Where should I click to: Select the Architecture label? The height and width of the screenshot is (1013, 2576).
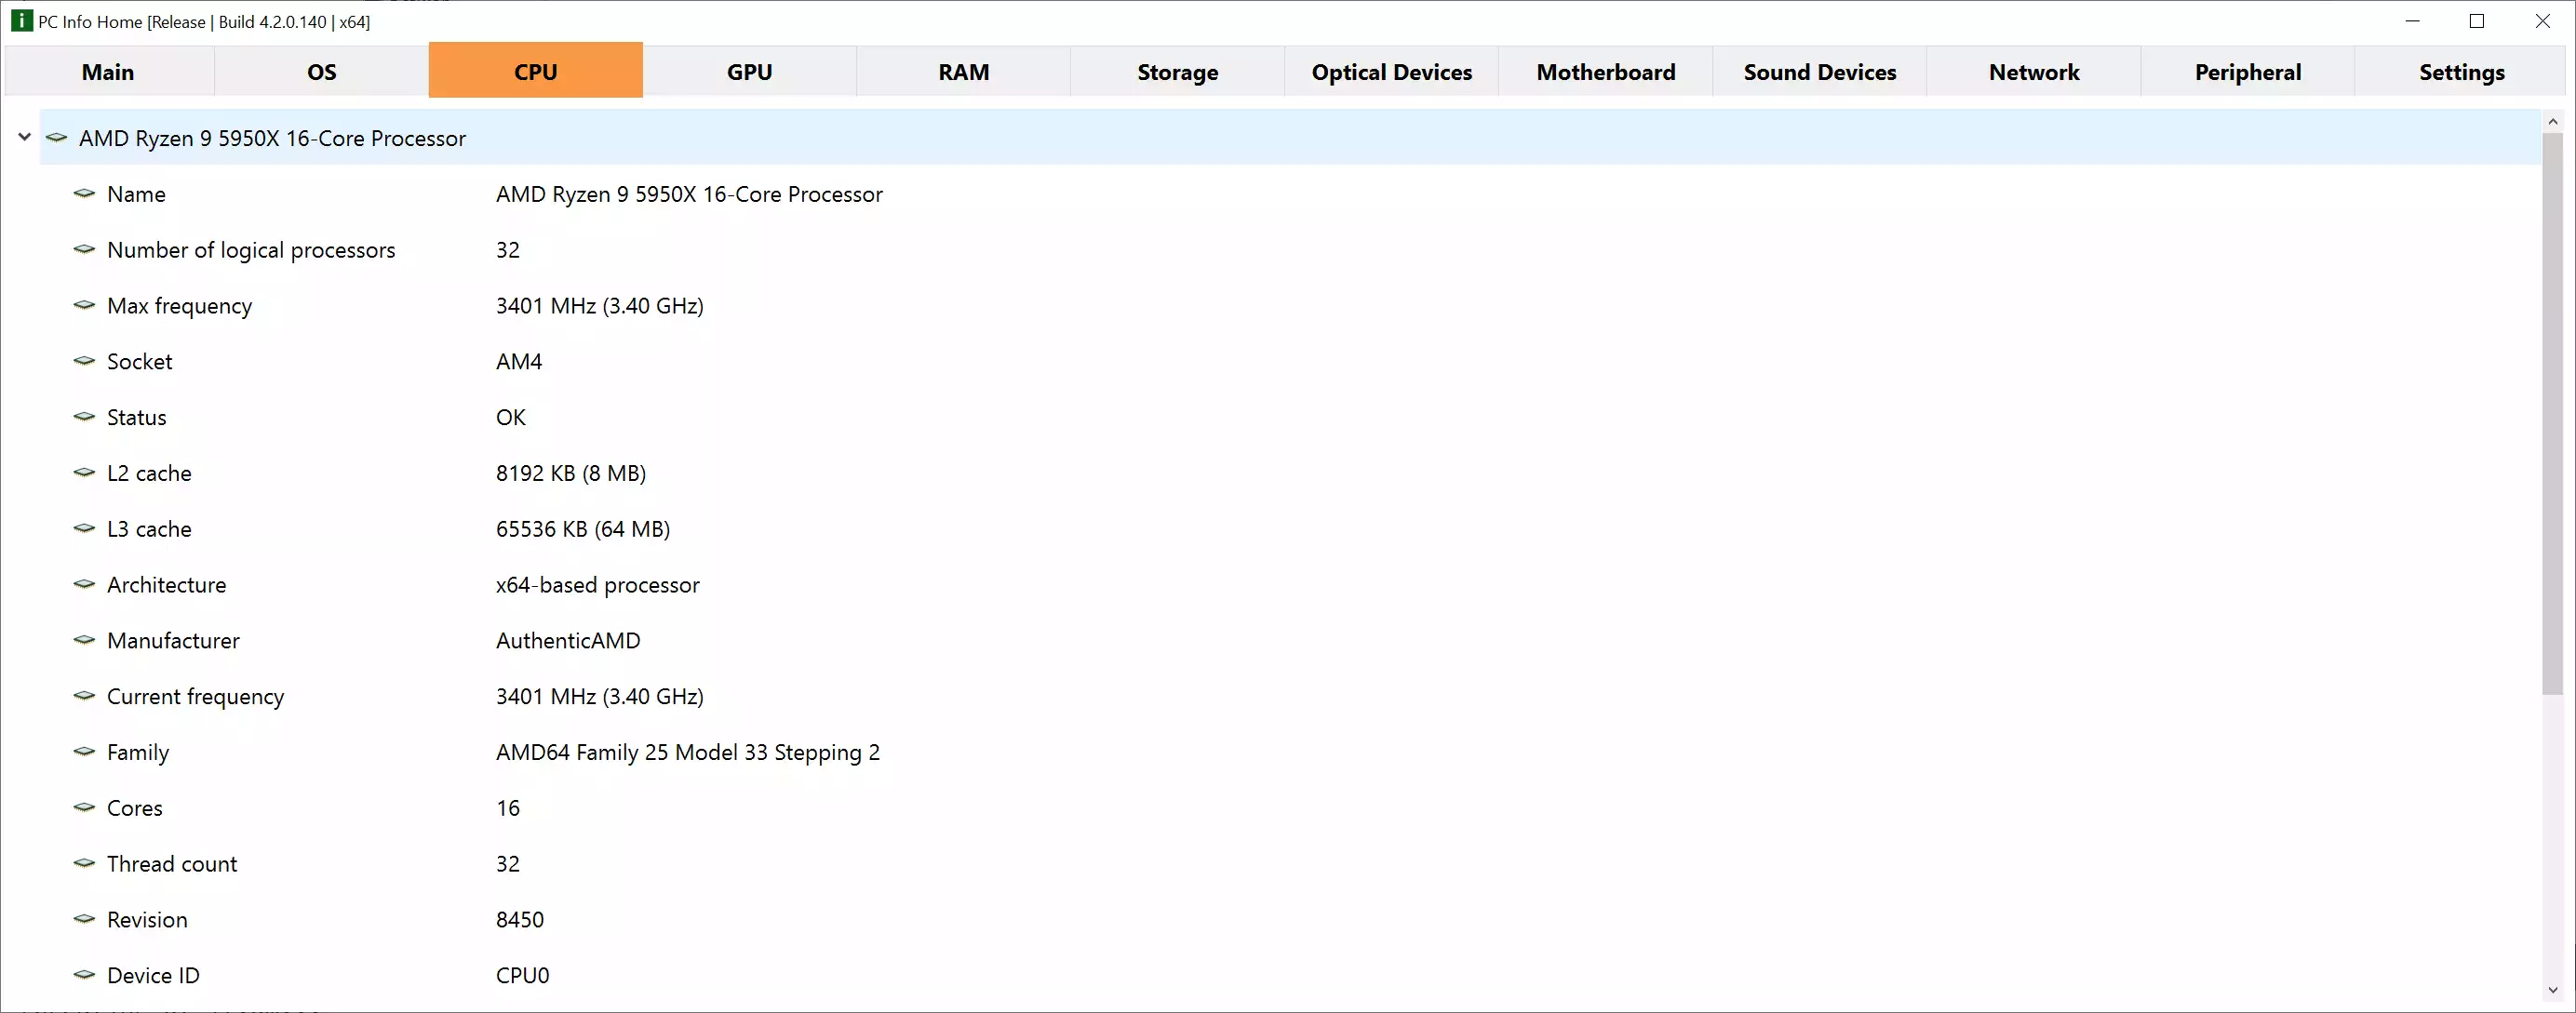click(x=166, y=585)
